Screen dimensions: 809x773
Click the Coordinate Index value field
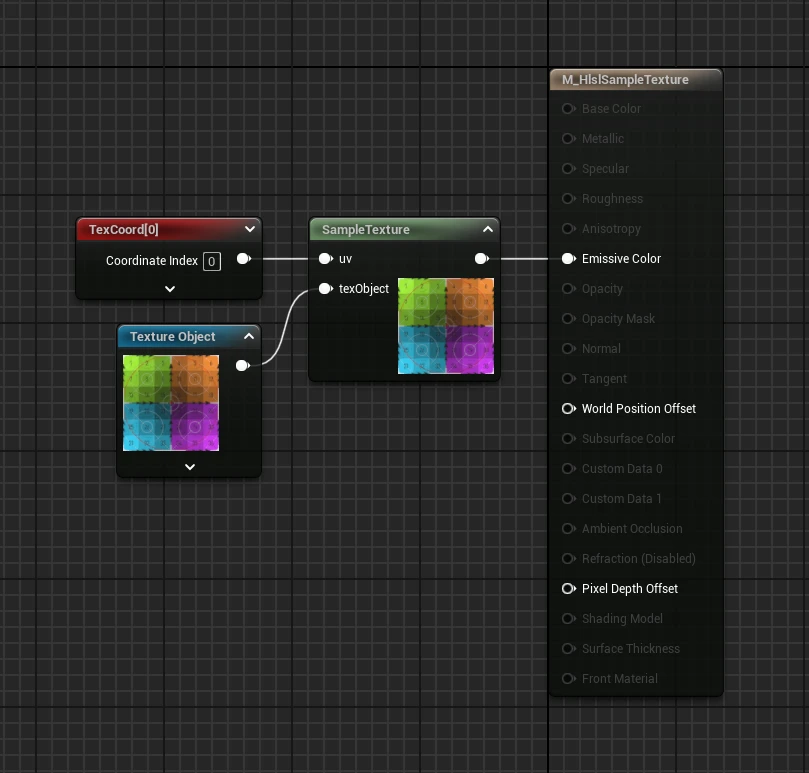click(x=211, y=261)
